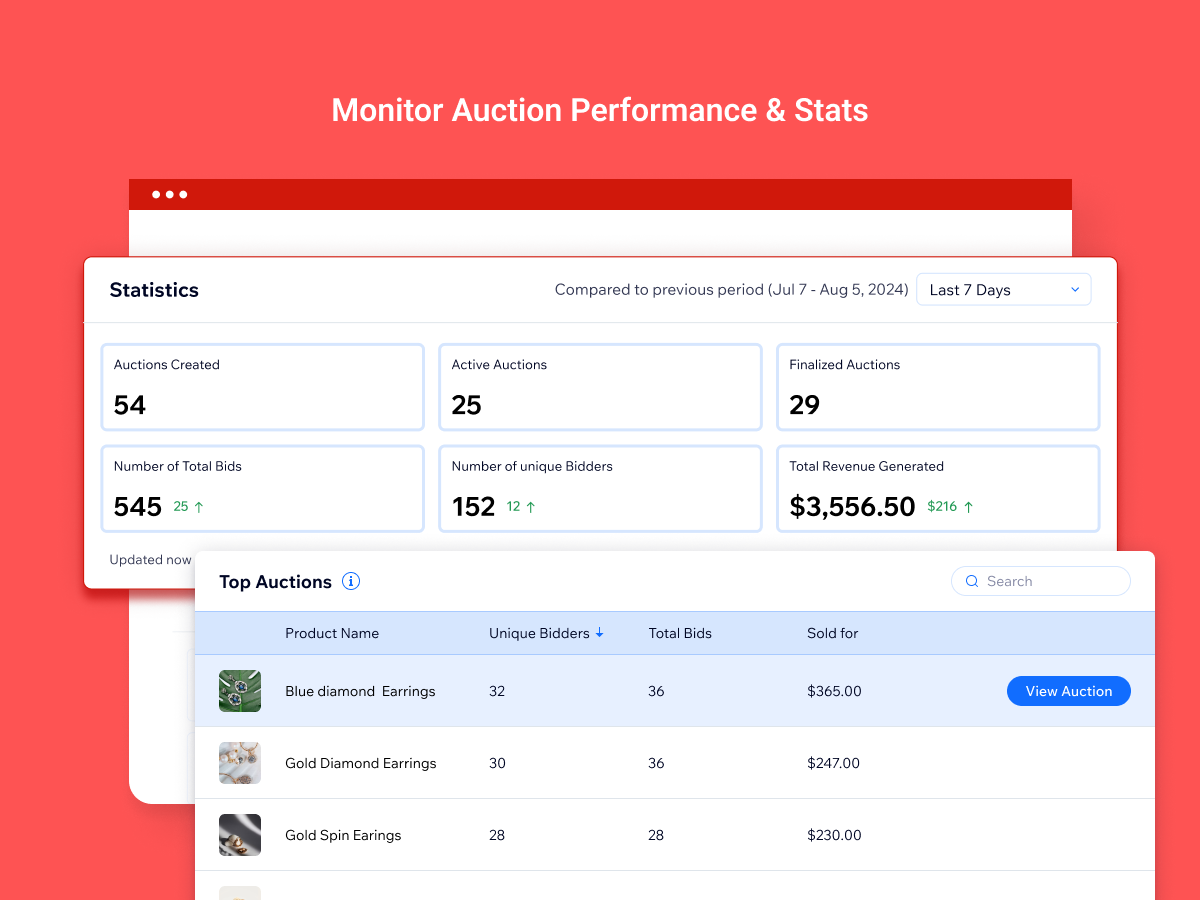The image size is (1200, 900).
Task: Click 28 total bids for Gold Spin Earings
Action: [x=656, y=835]
